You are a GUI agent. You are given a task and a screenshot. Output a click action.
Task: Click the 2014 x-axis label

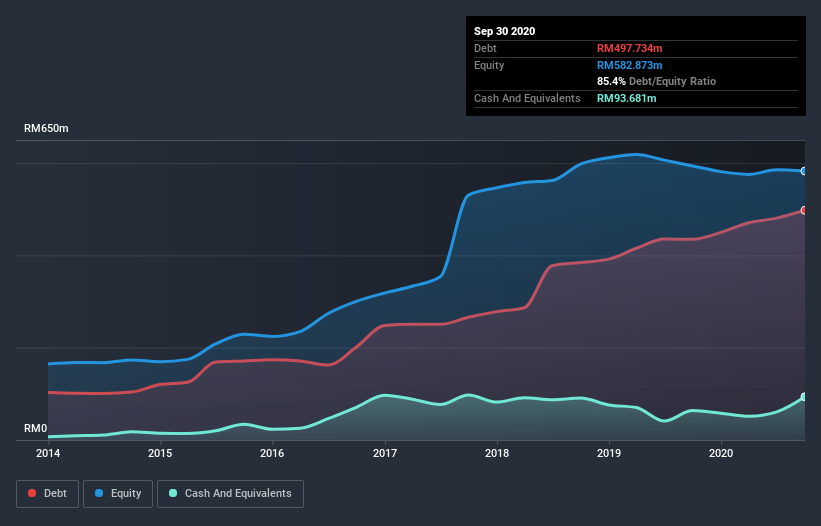(48, 453)
